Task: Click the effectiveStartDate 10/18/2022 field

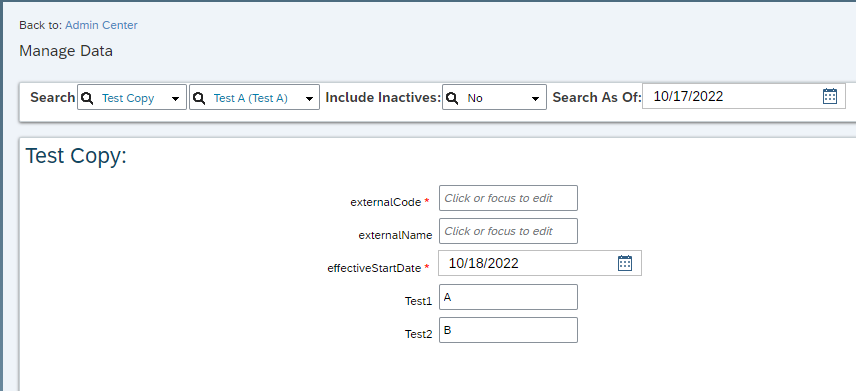Action: pyautogui.click(x=540, y=263)
